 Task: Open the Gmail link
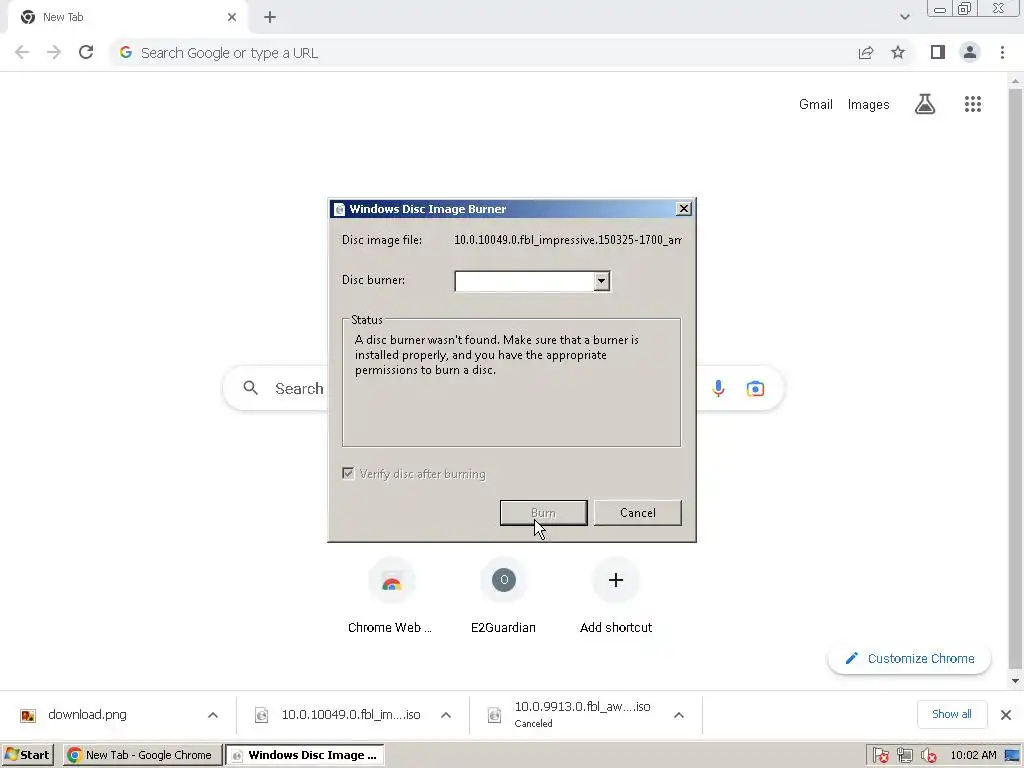816,104
